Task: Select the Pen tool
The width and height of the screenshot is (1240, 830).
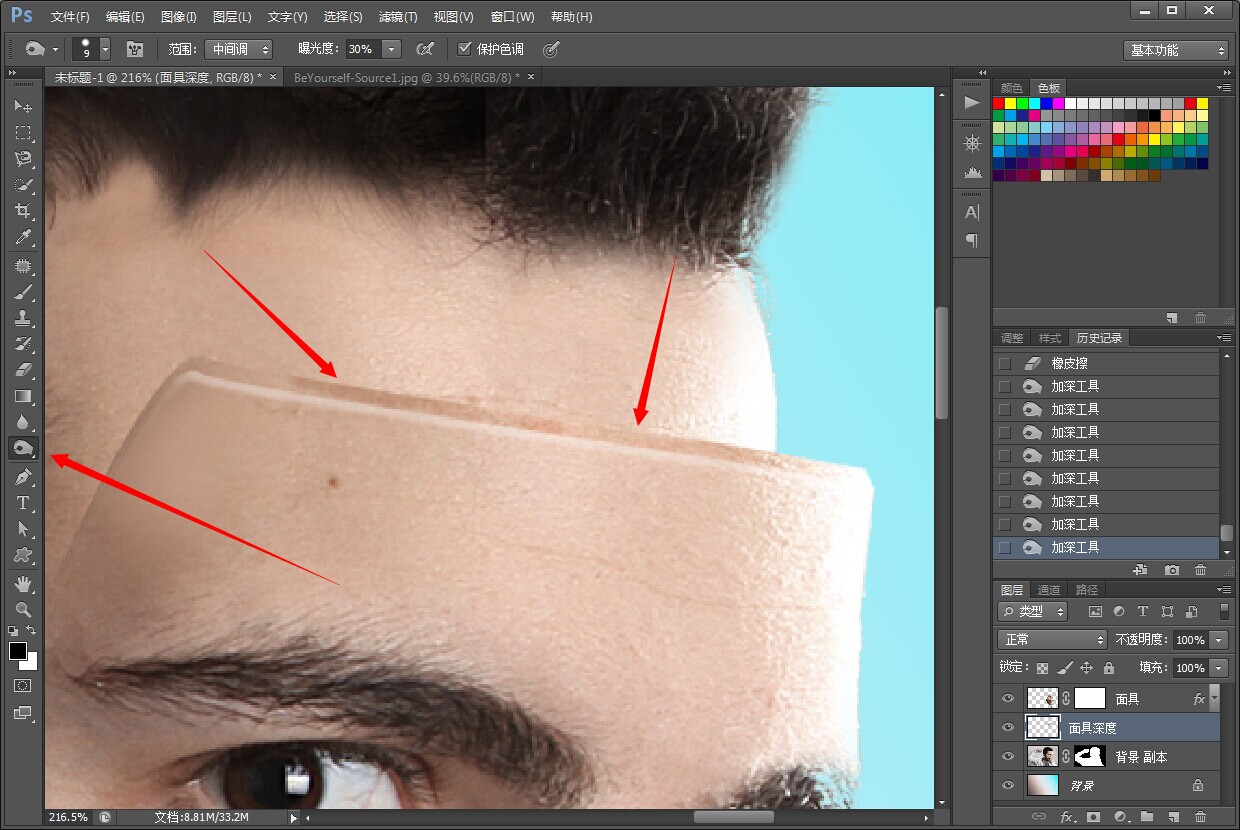Action: (23, 477)
